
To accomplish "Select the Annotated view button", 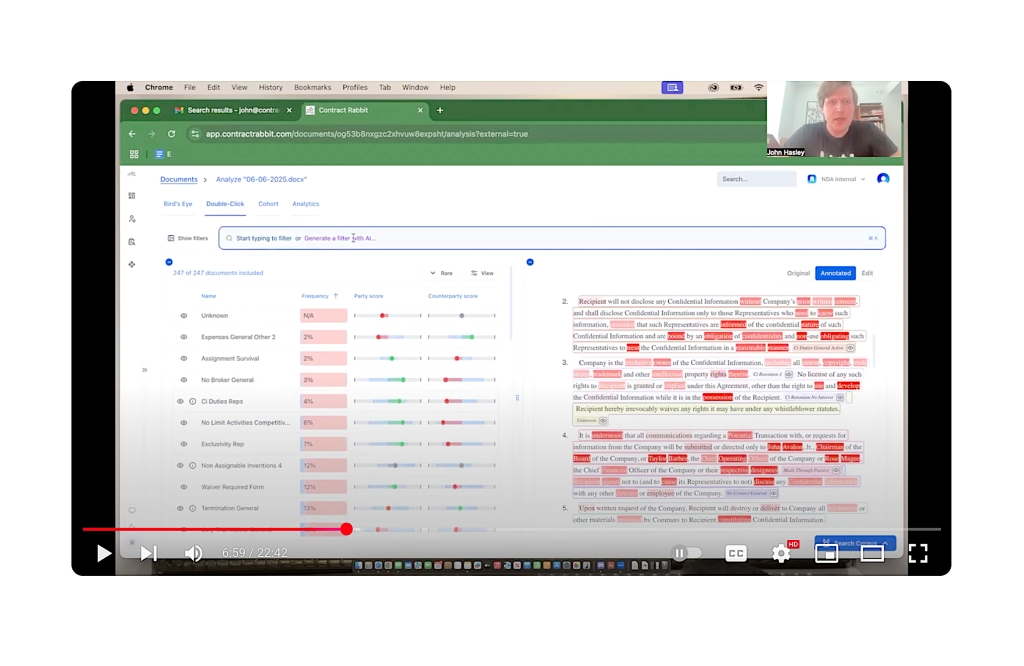I will click(835, 273).
